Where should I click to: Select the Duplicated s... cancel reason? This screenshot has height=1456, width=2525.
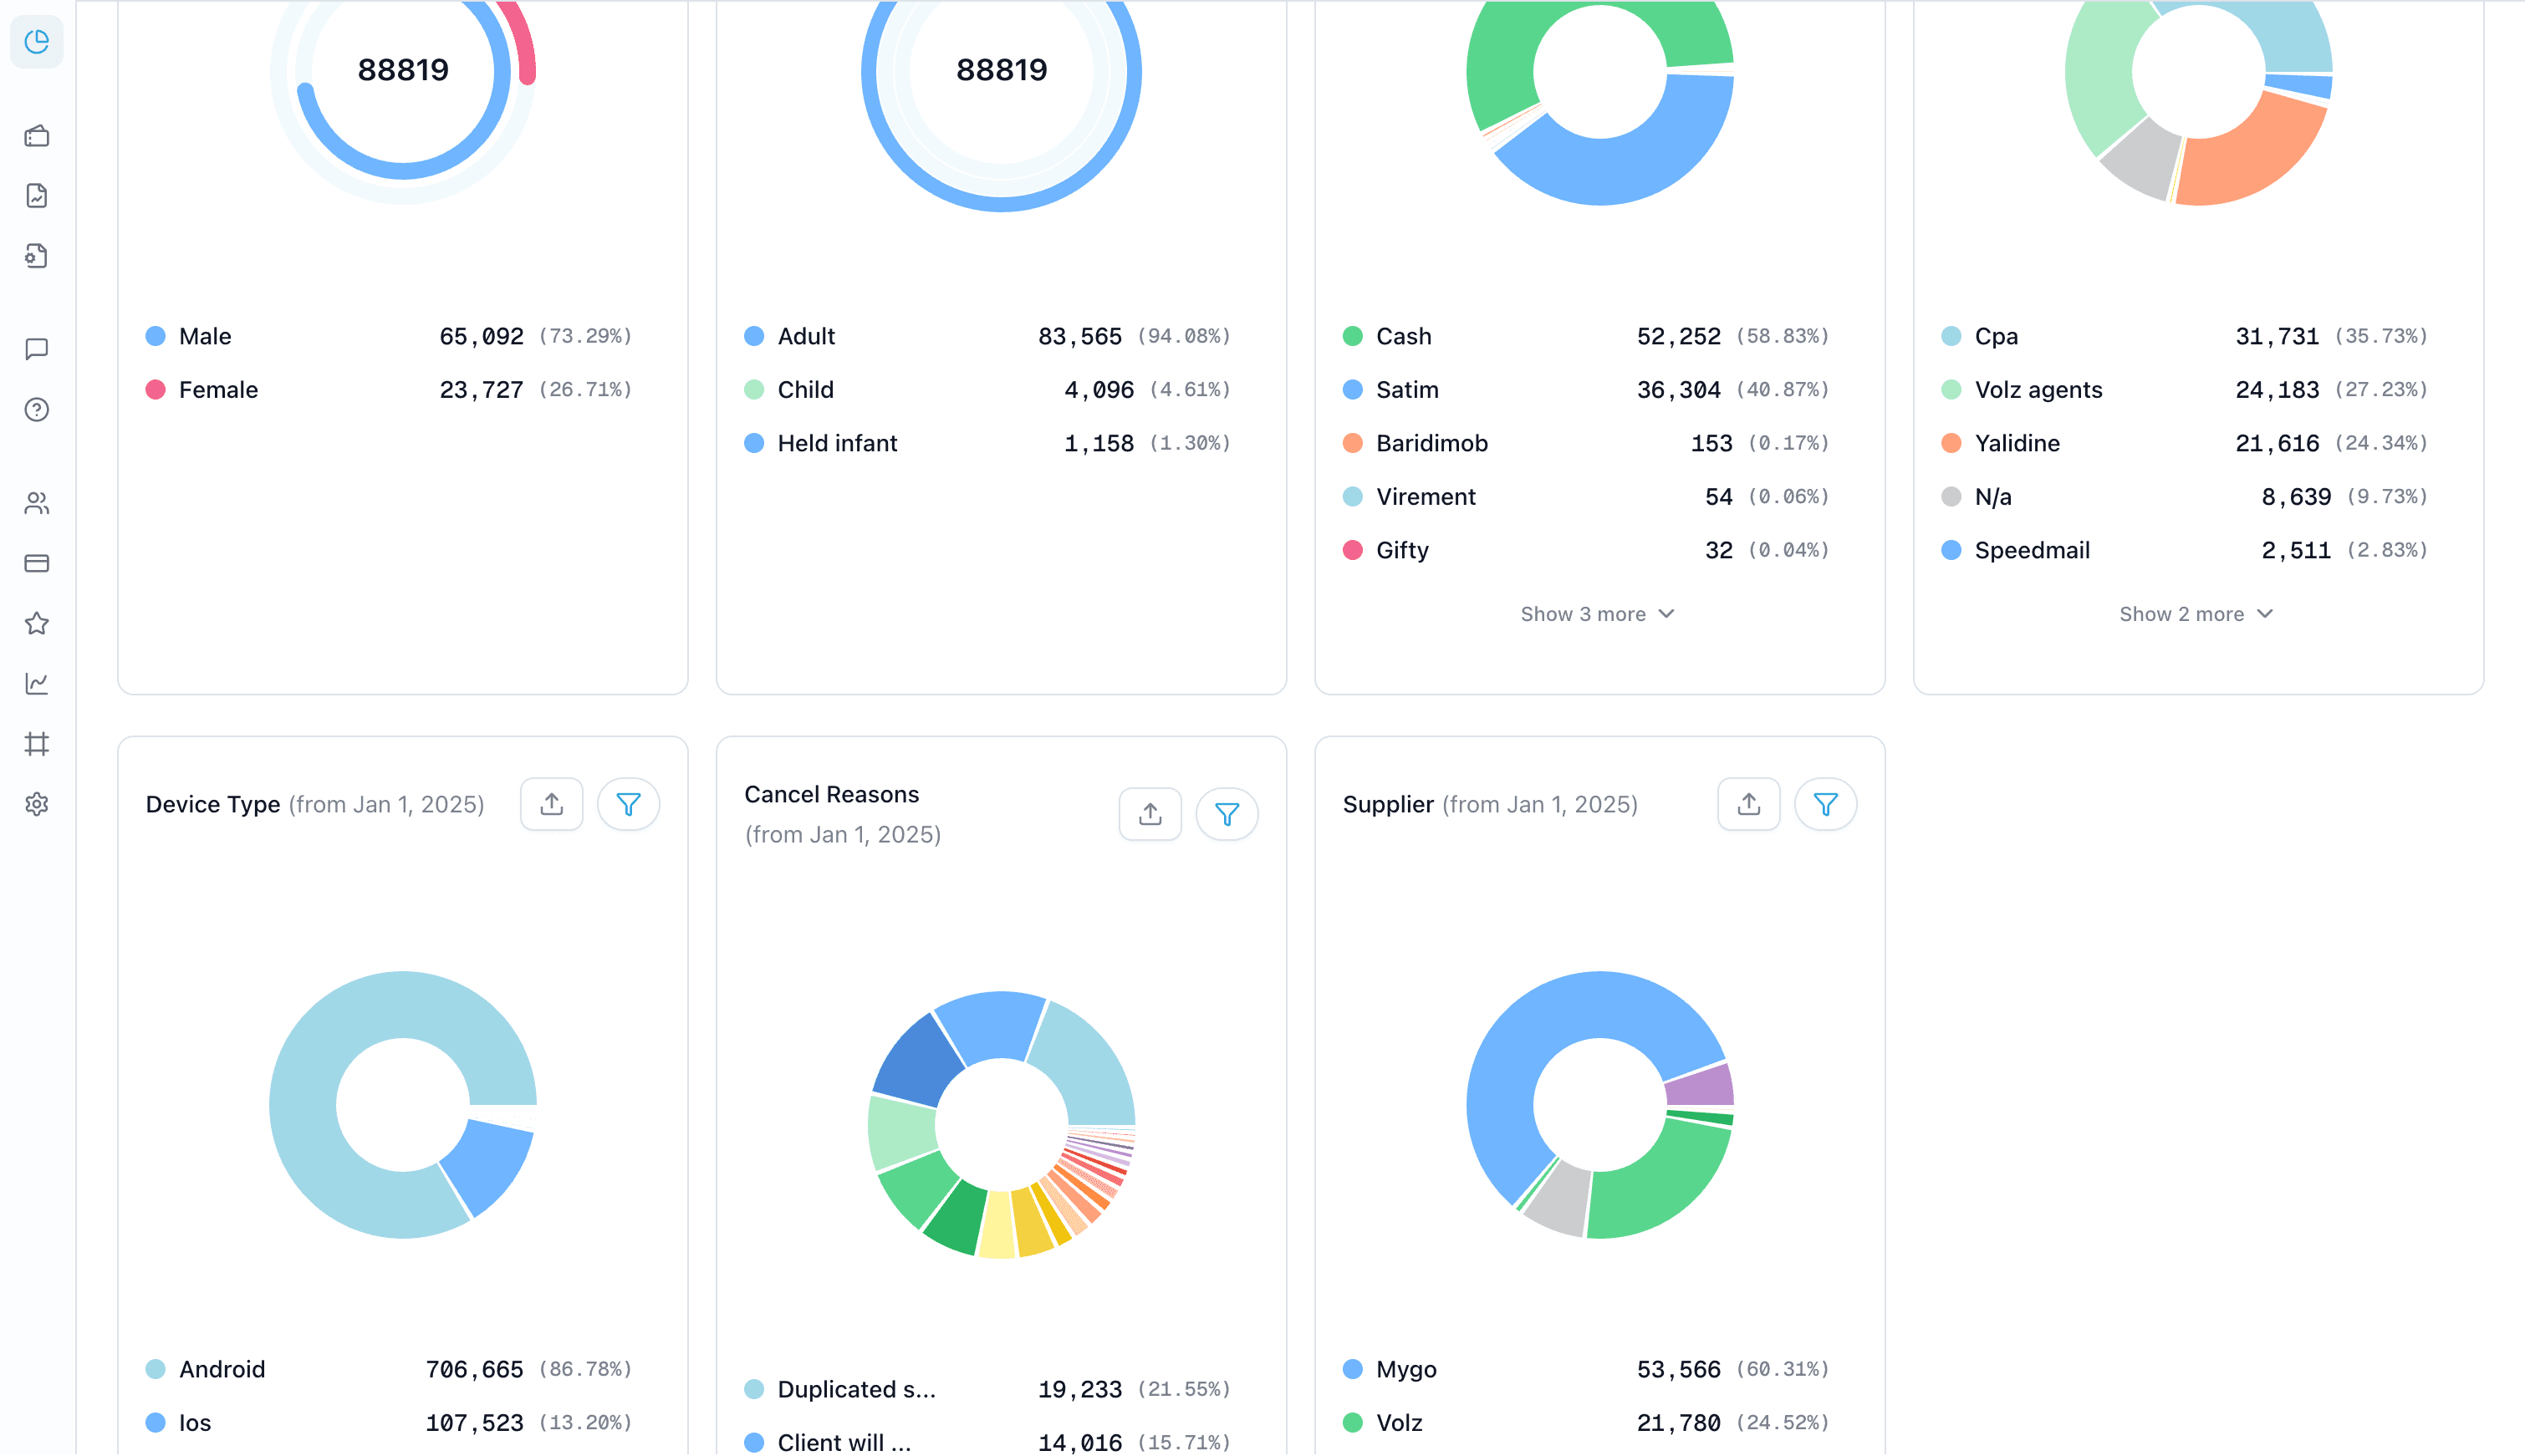[988, 1389]
